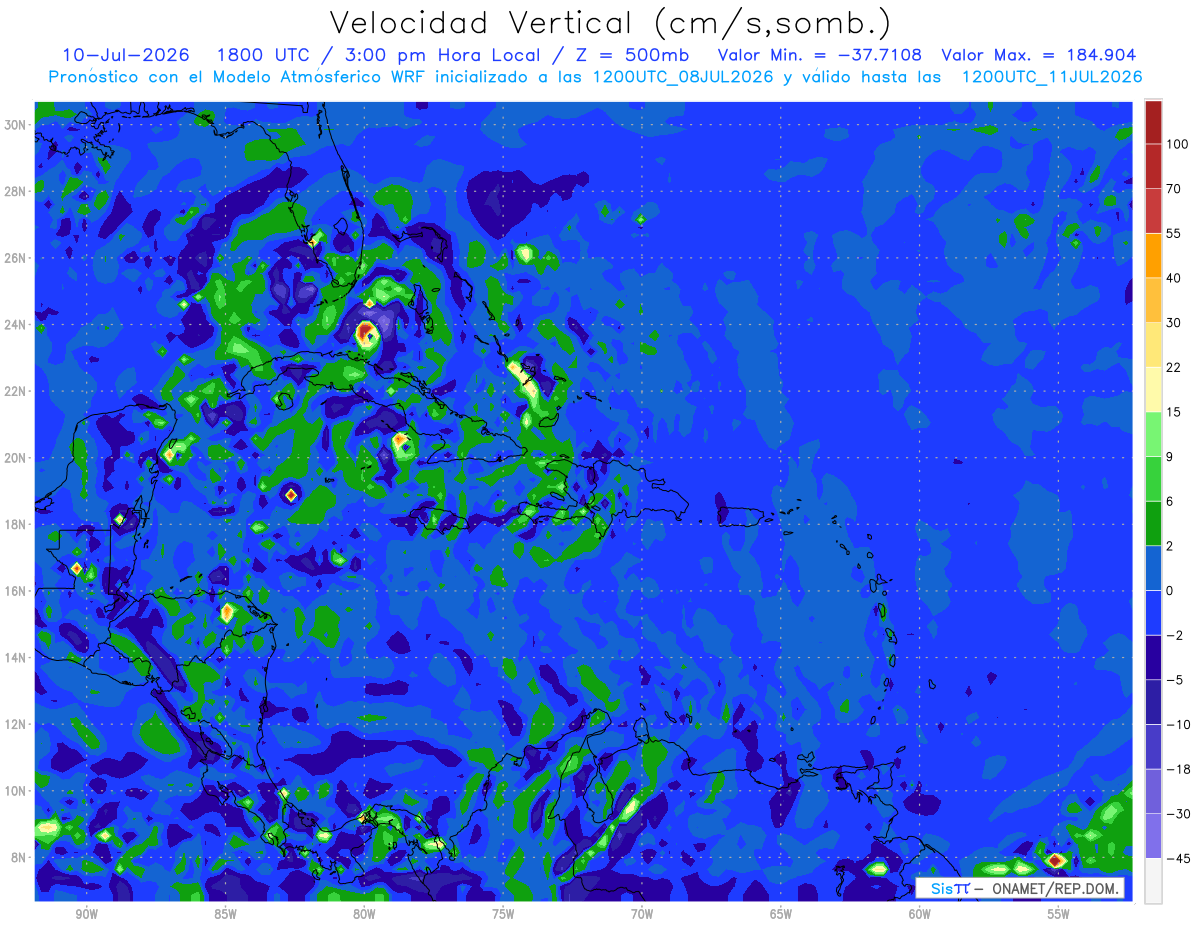
Task: Click the "26N" latitude label
Action: point(16,258)
